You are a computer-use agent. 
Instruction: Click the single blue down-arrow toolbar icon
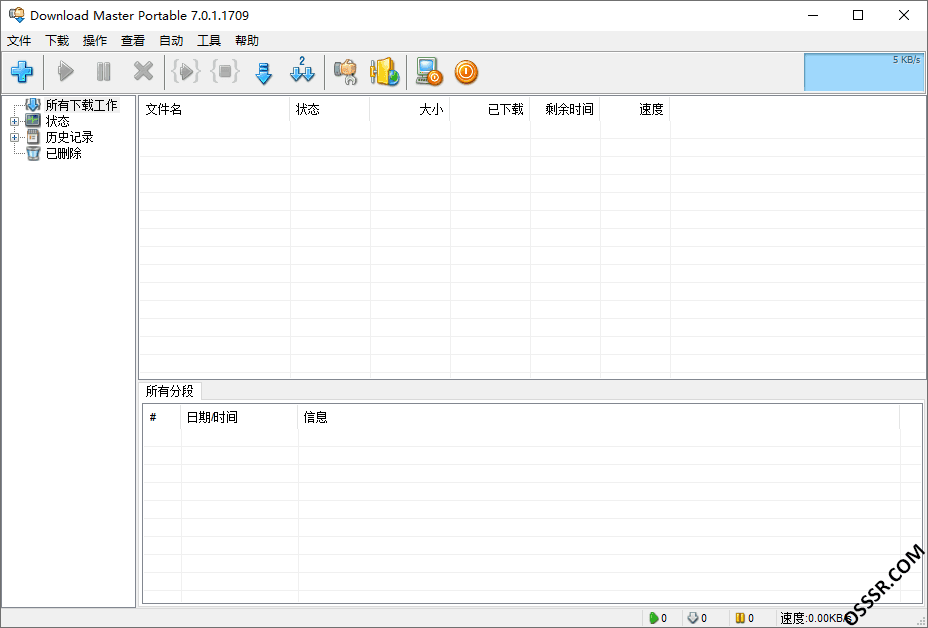tap(263, 72)
